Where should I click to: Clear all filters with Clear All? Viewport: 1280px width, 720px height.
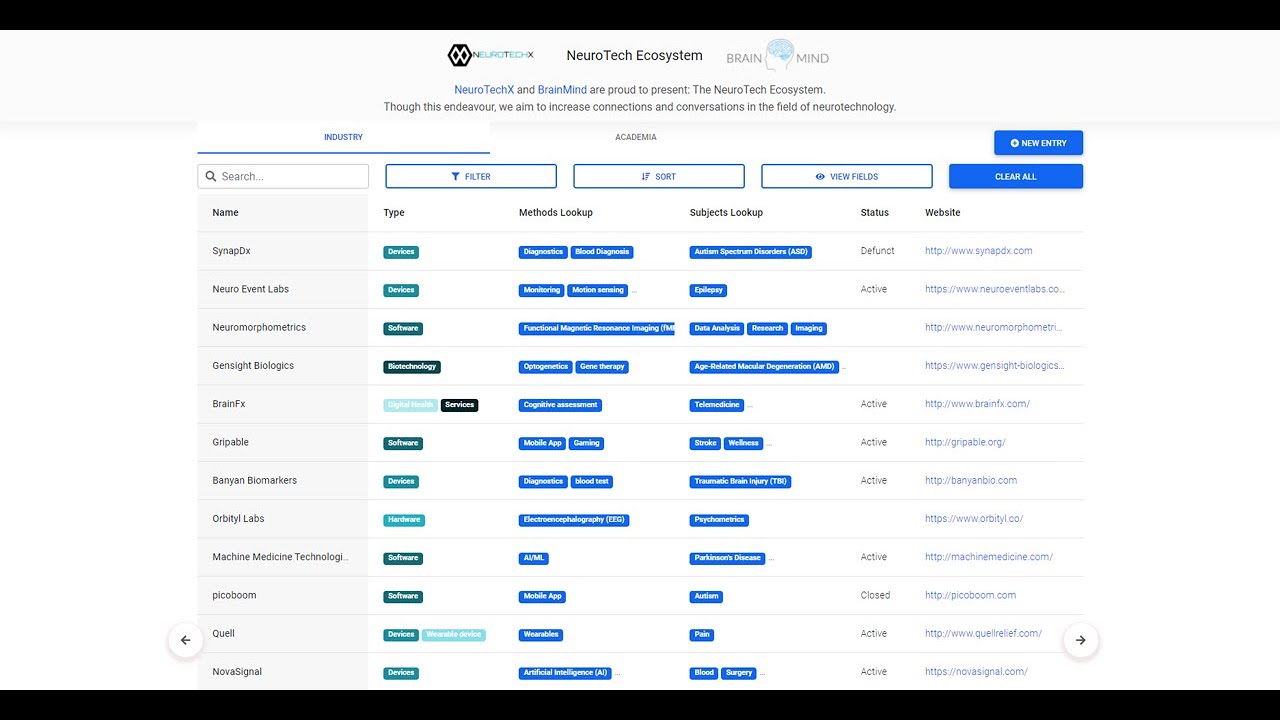point(1016,176)
